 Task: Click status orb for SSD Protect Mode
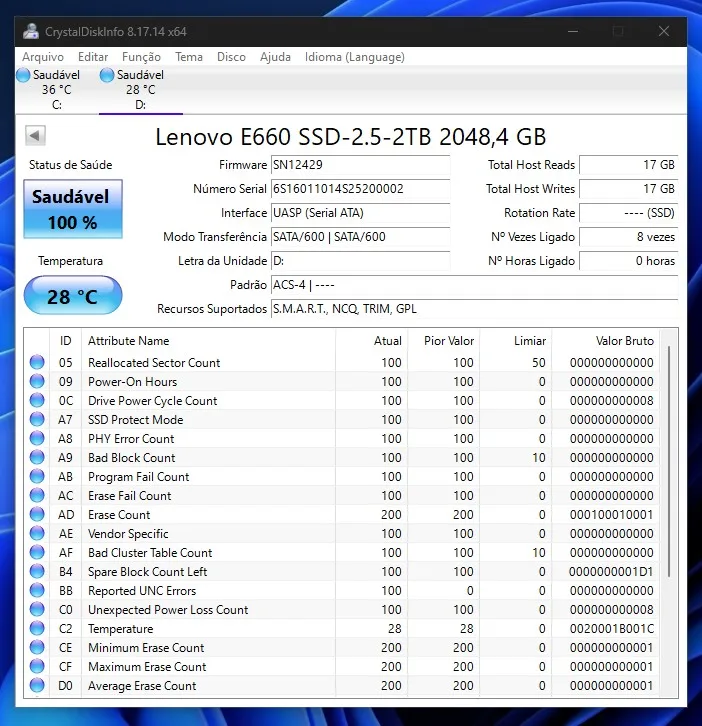tap(37, 419)
